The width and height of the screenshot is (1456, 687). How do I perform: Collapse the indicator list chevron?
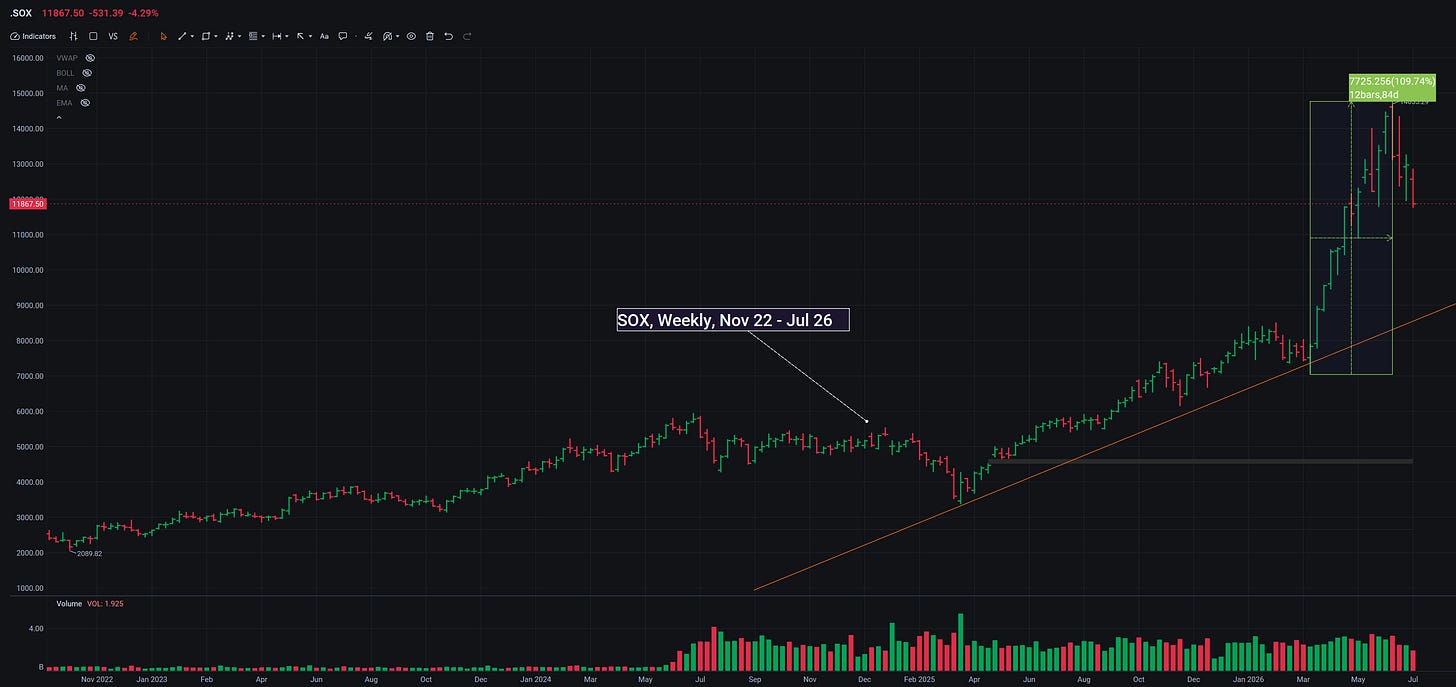pyautogui.click(x=59, y=118)
